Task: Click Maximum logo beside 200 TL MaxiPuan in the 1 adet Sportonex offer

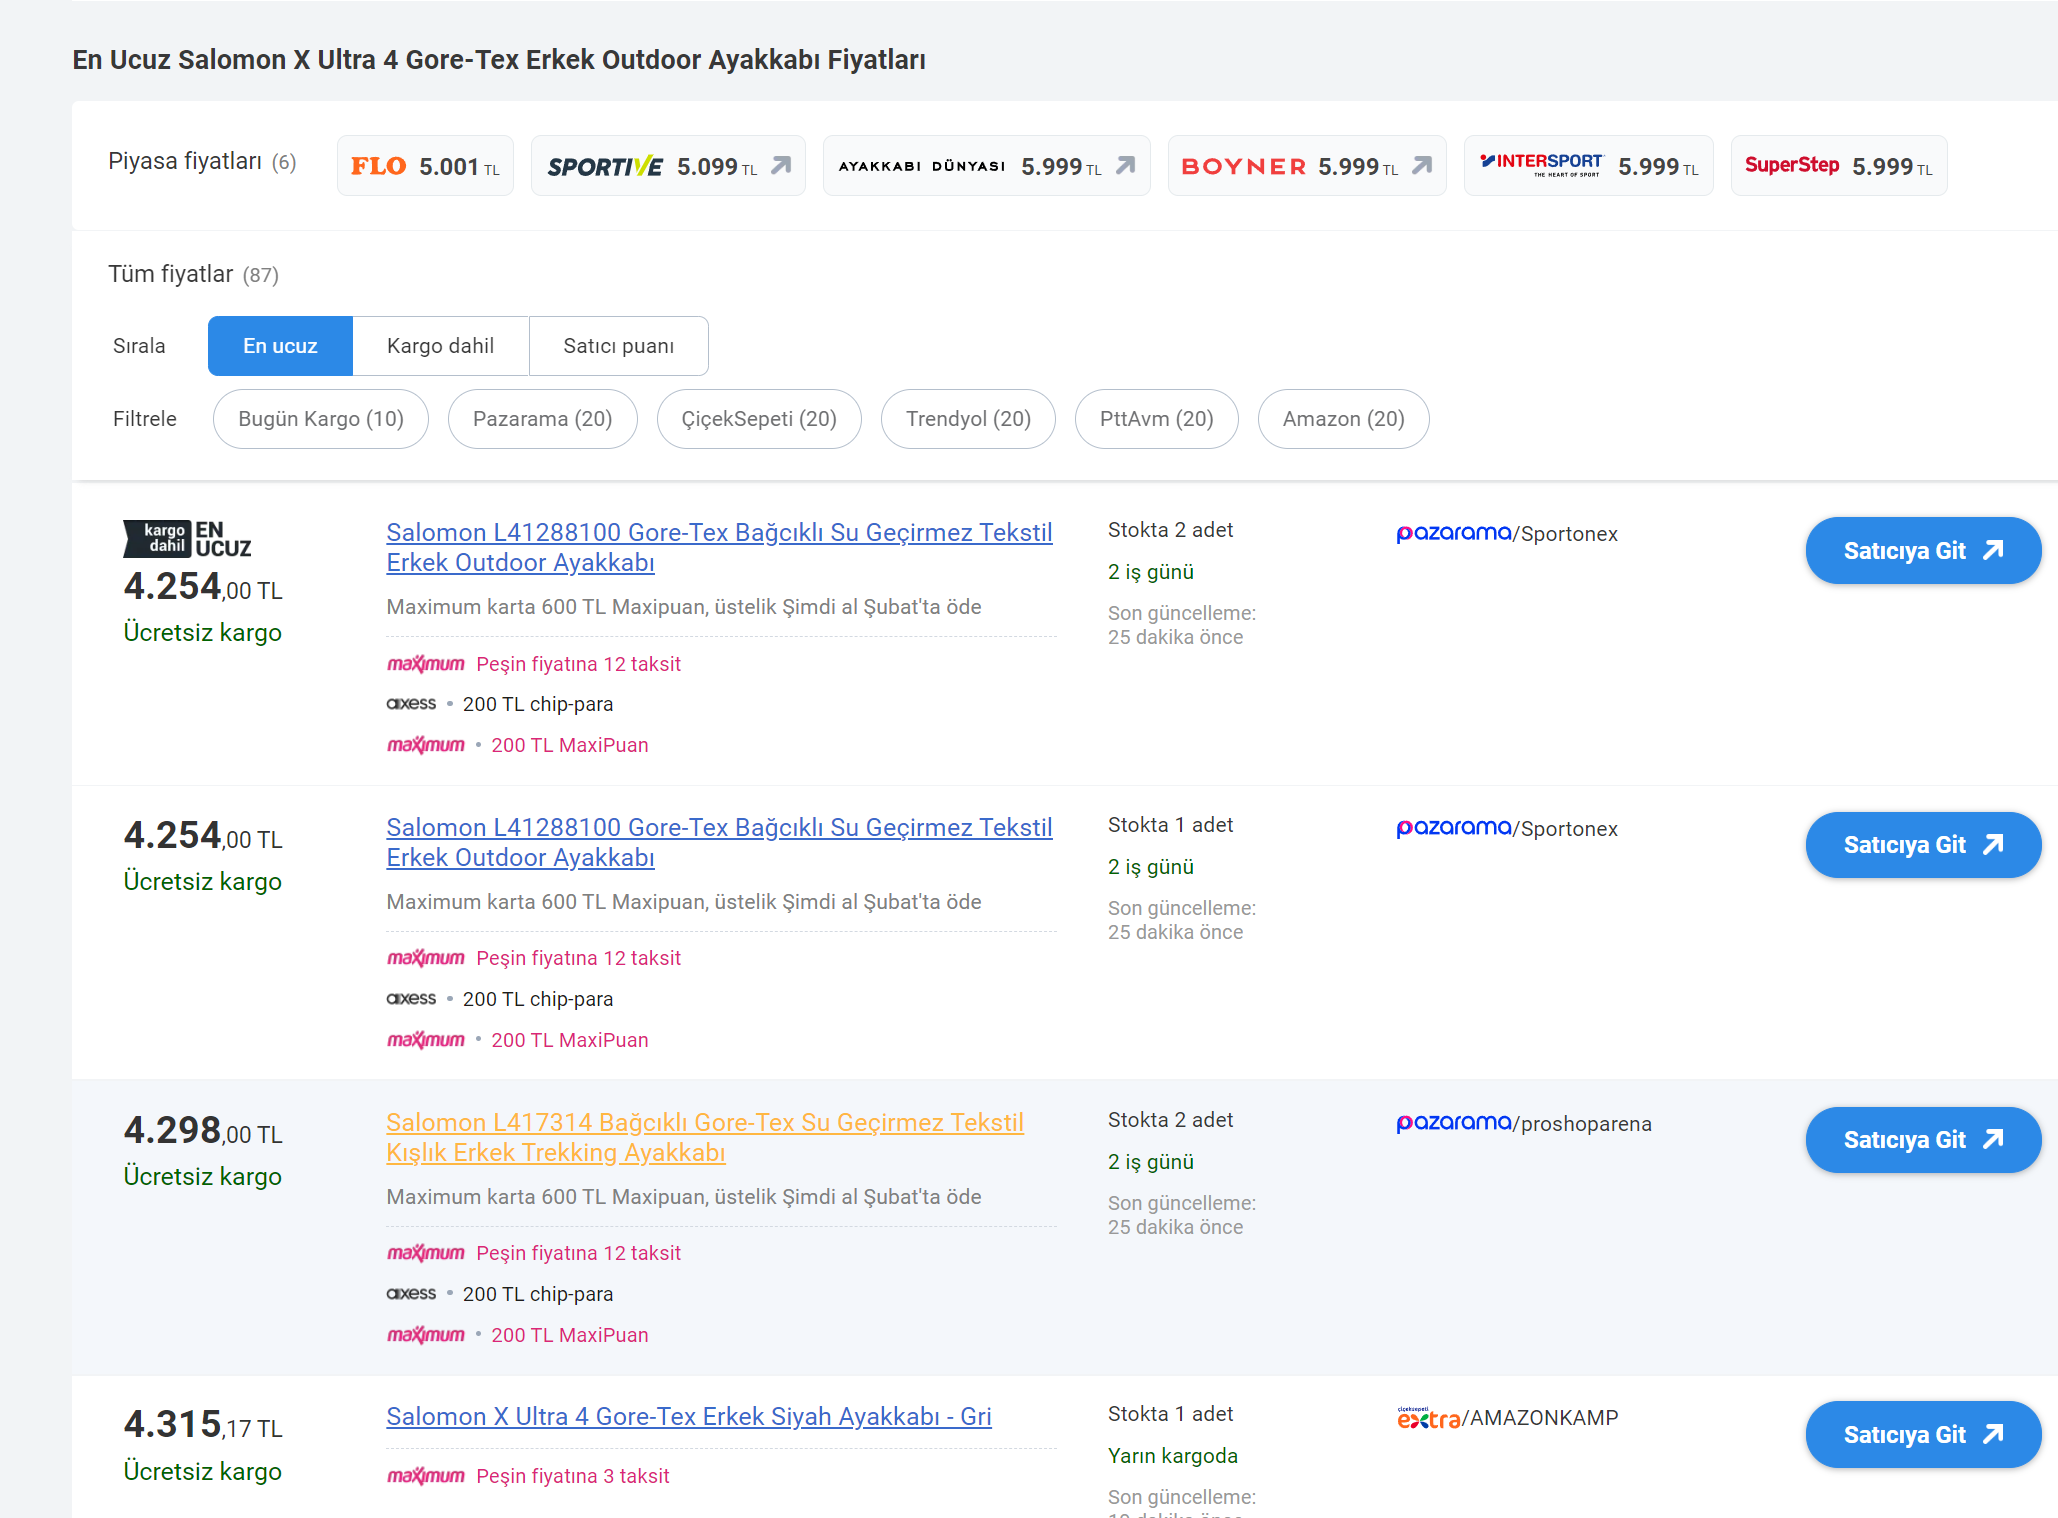Action: 426,1040
